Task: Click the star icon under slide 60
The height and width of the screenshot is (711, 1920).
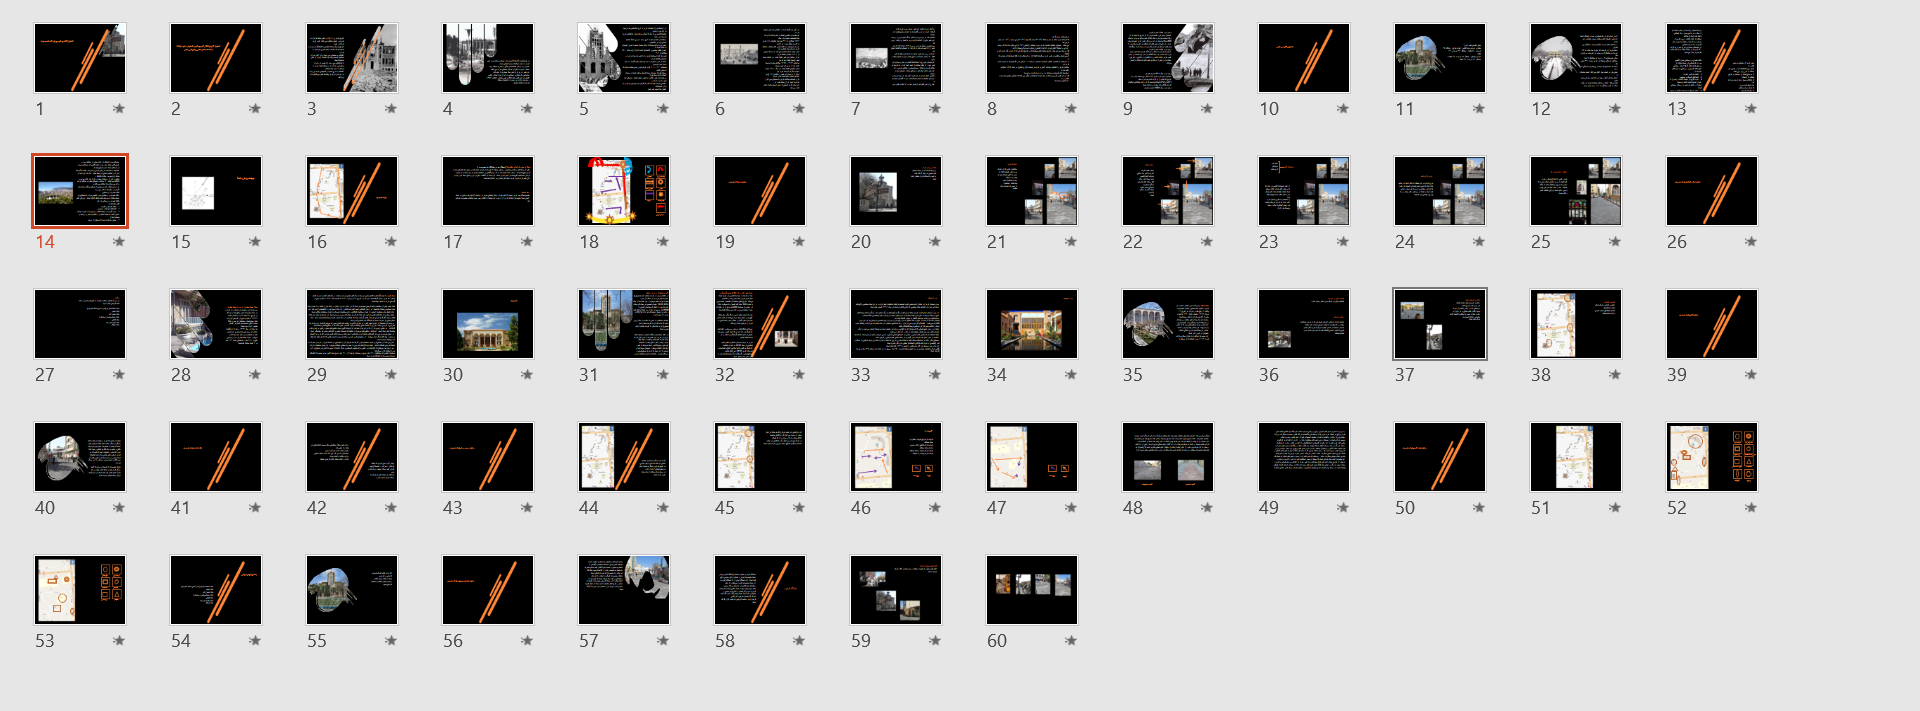Action: 1071,641
